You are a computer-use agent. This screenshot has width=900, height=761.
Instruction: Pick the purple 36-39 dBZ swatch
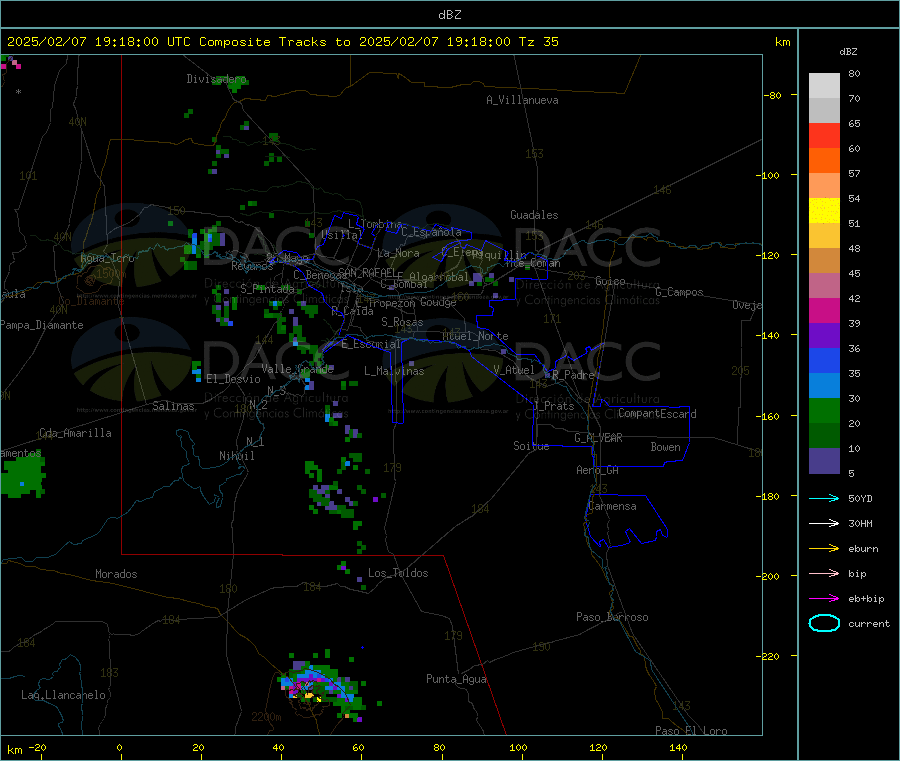[824, 336]
